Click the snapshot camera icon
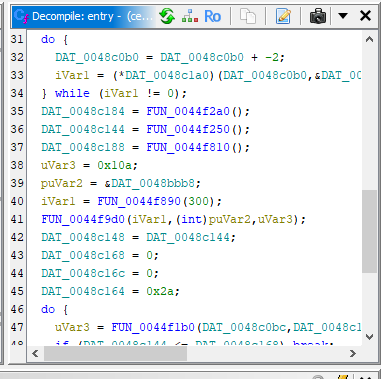Viewport: 381px width, 379px height. point(318,16)
